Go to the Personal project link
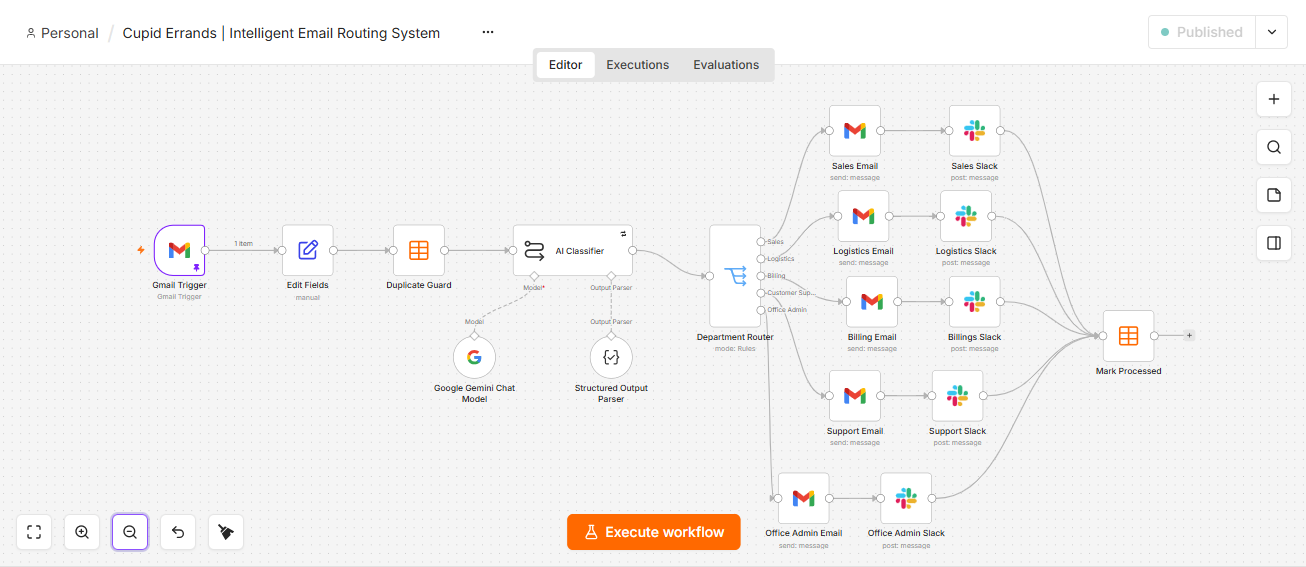The width and height of the screenshot is (1306, 567). pos(62,33)
